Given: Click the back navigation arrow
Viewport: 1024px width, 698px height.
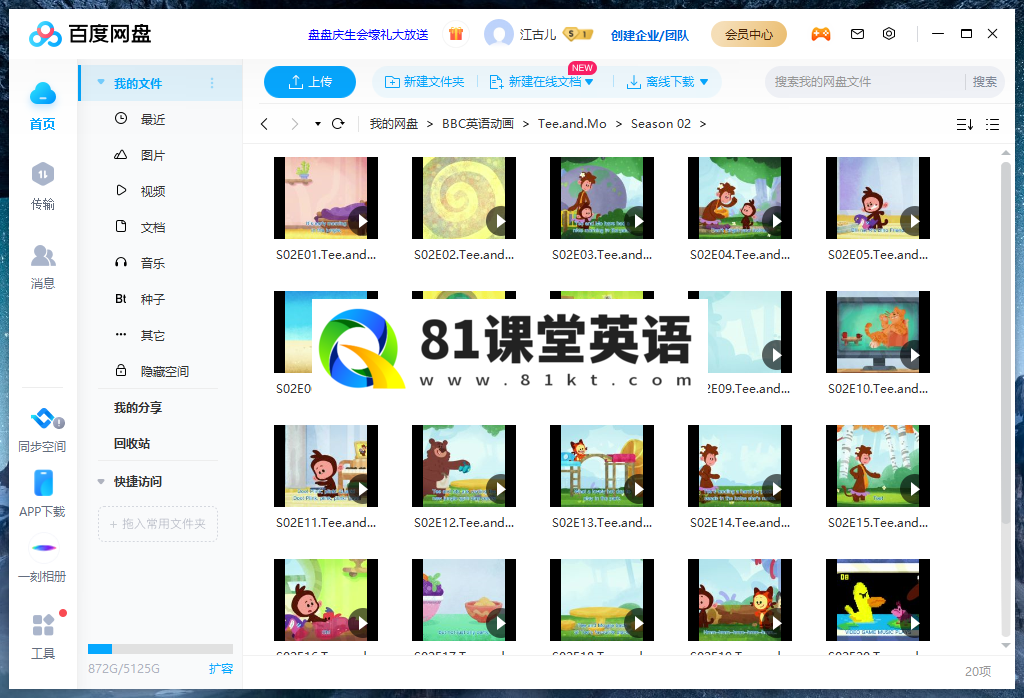Looking at the screenshot, I should [264, 124].
